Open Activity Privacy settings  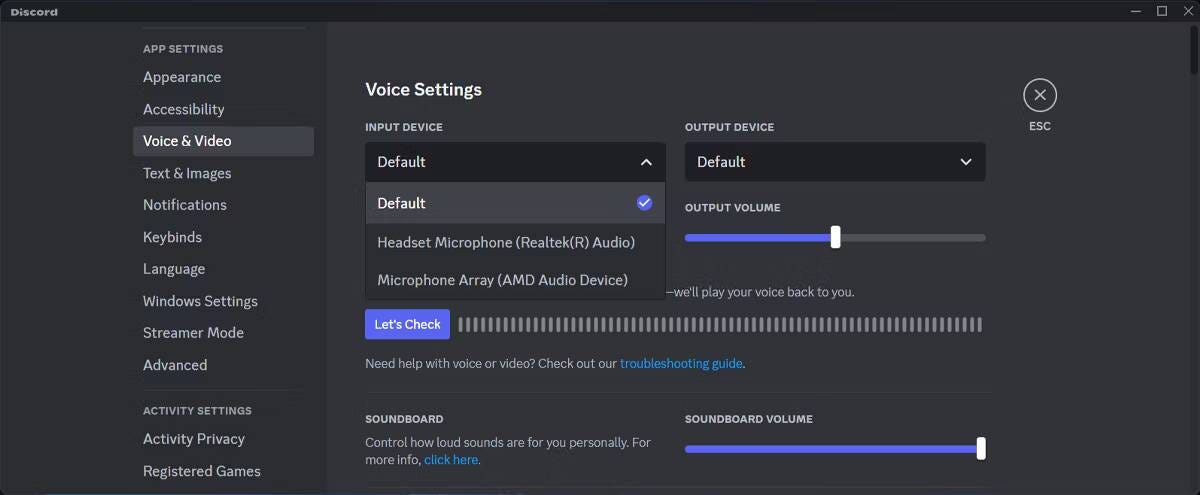point(223,439)
